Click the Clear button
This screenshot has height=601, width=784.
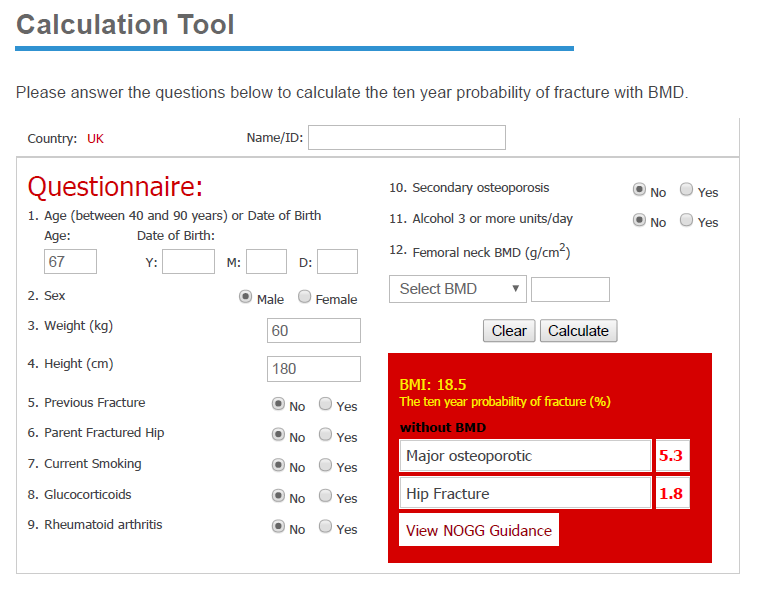pos(509,331)
